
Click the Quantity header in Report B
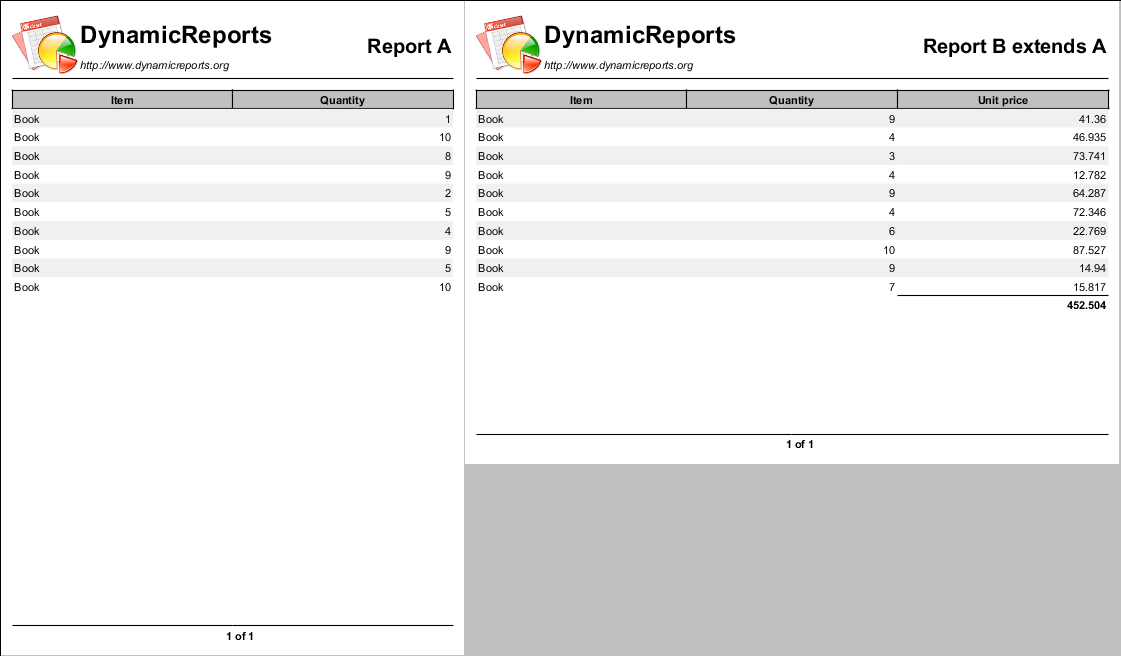791,100
